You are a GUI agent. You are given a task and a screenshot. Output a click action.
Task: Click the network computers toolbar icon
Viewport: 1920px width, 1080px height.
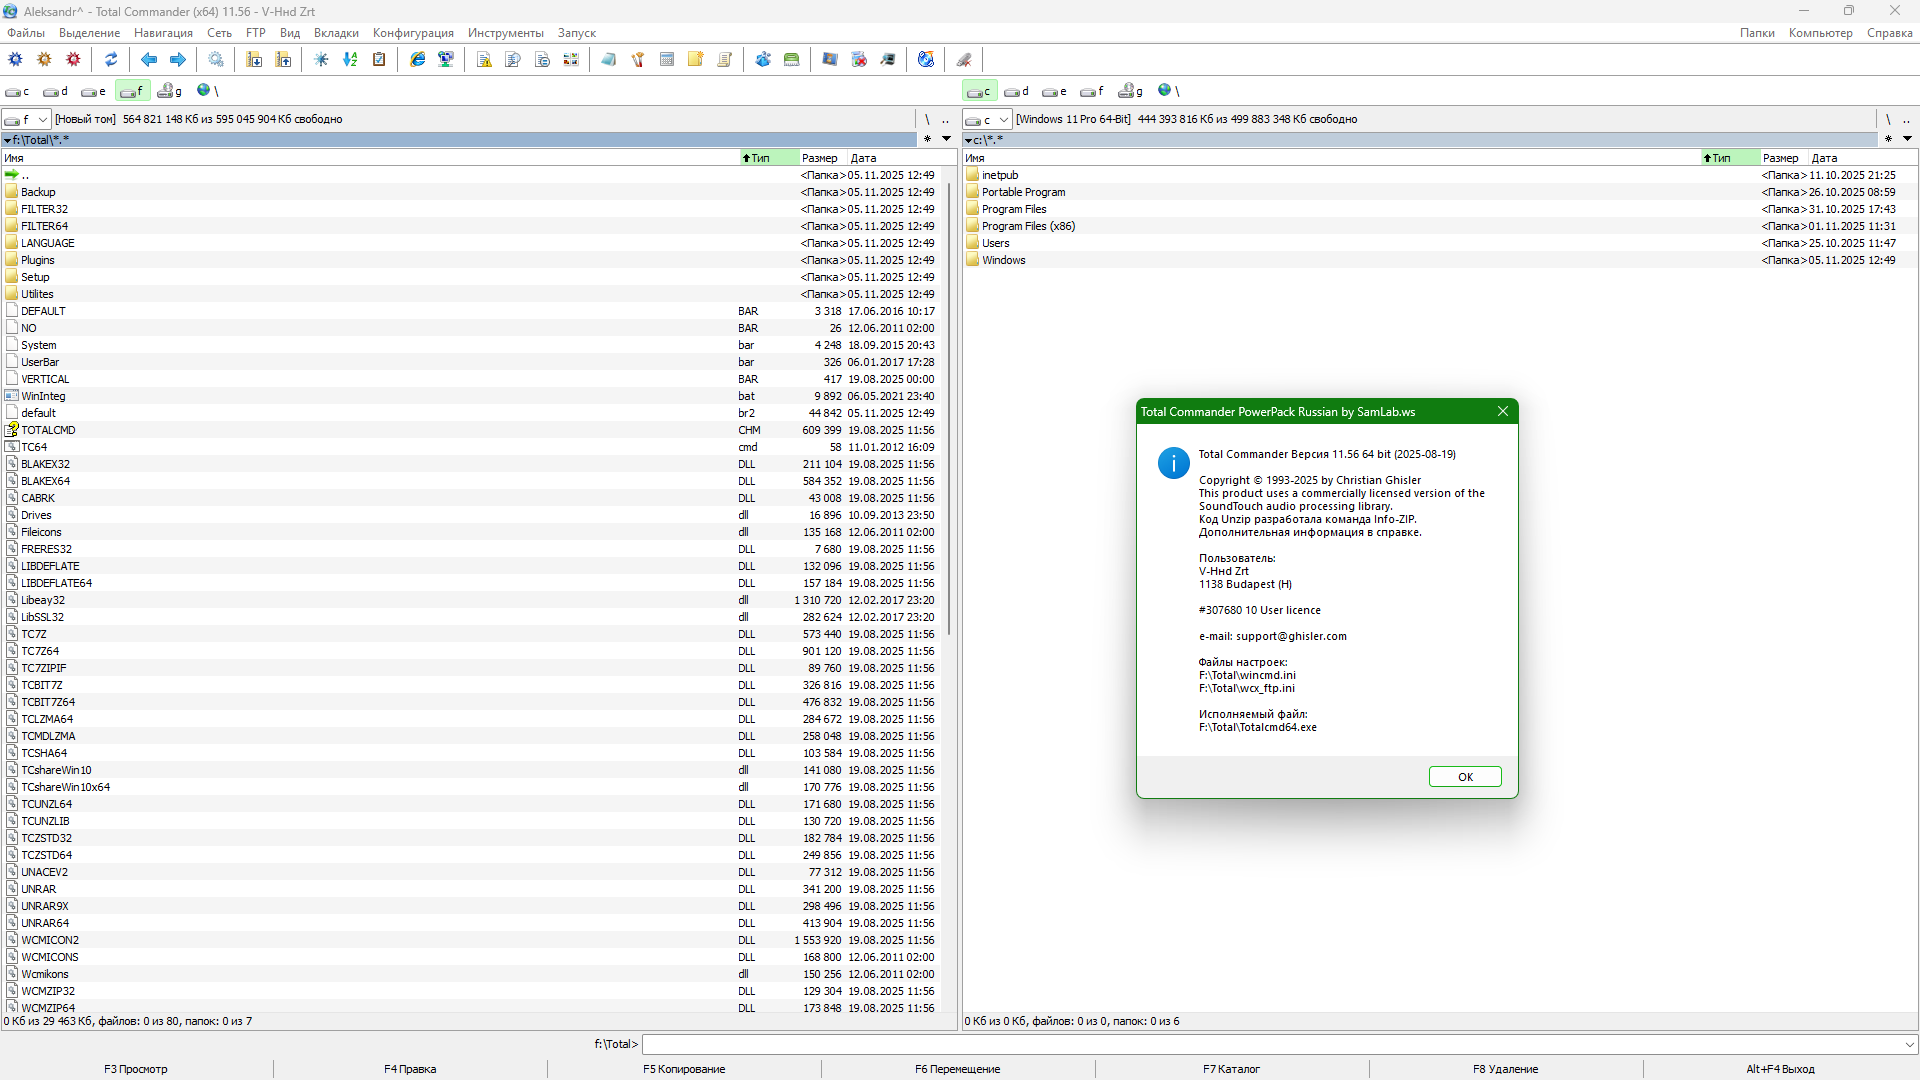point(446,60)
